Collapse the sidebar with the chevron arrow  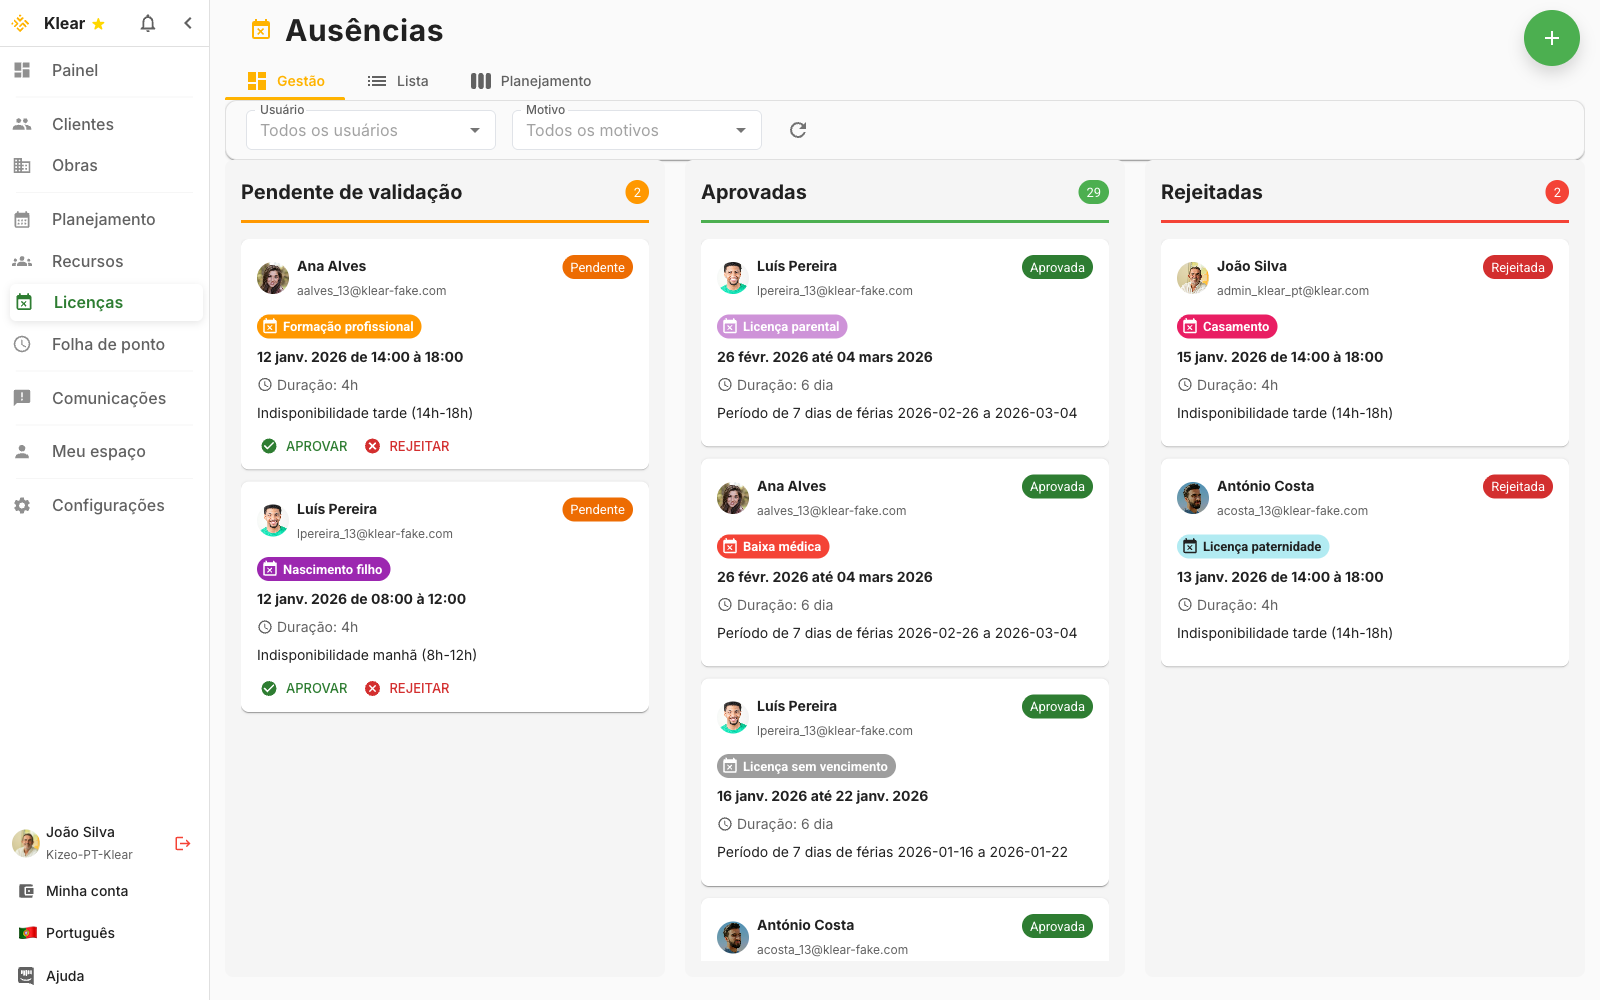click(188, 23)
